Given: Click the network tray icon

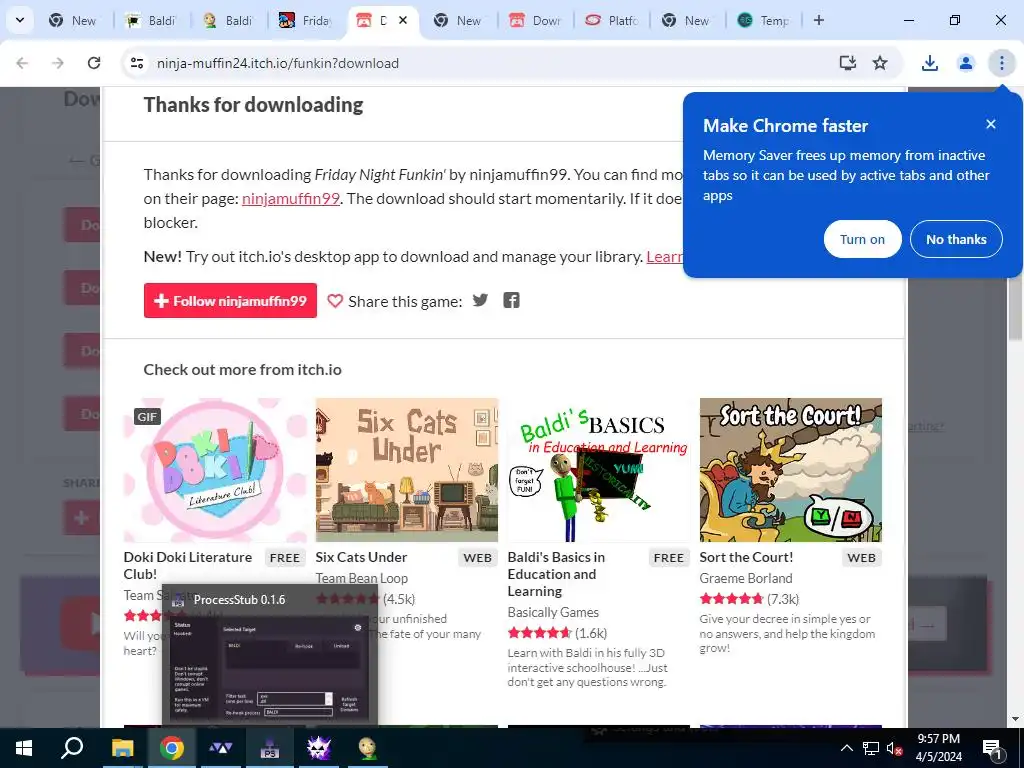Looking at the screenshot, I should coord(871,748).
